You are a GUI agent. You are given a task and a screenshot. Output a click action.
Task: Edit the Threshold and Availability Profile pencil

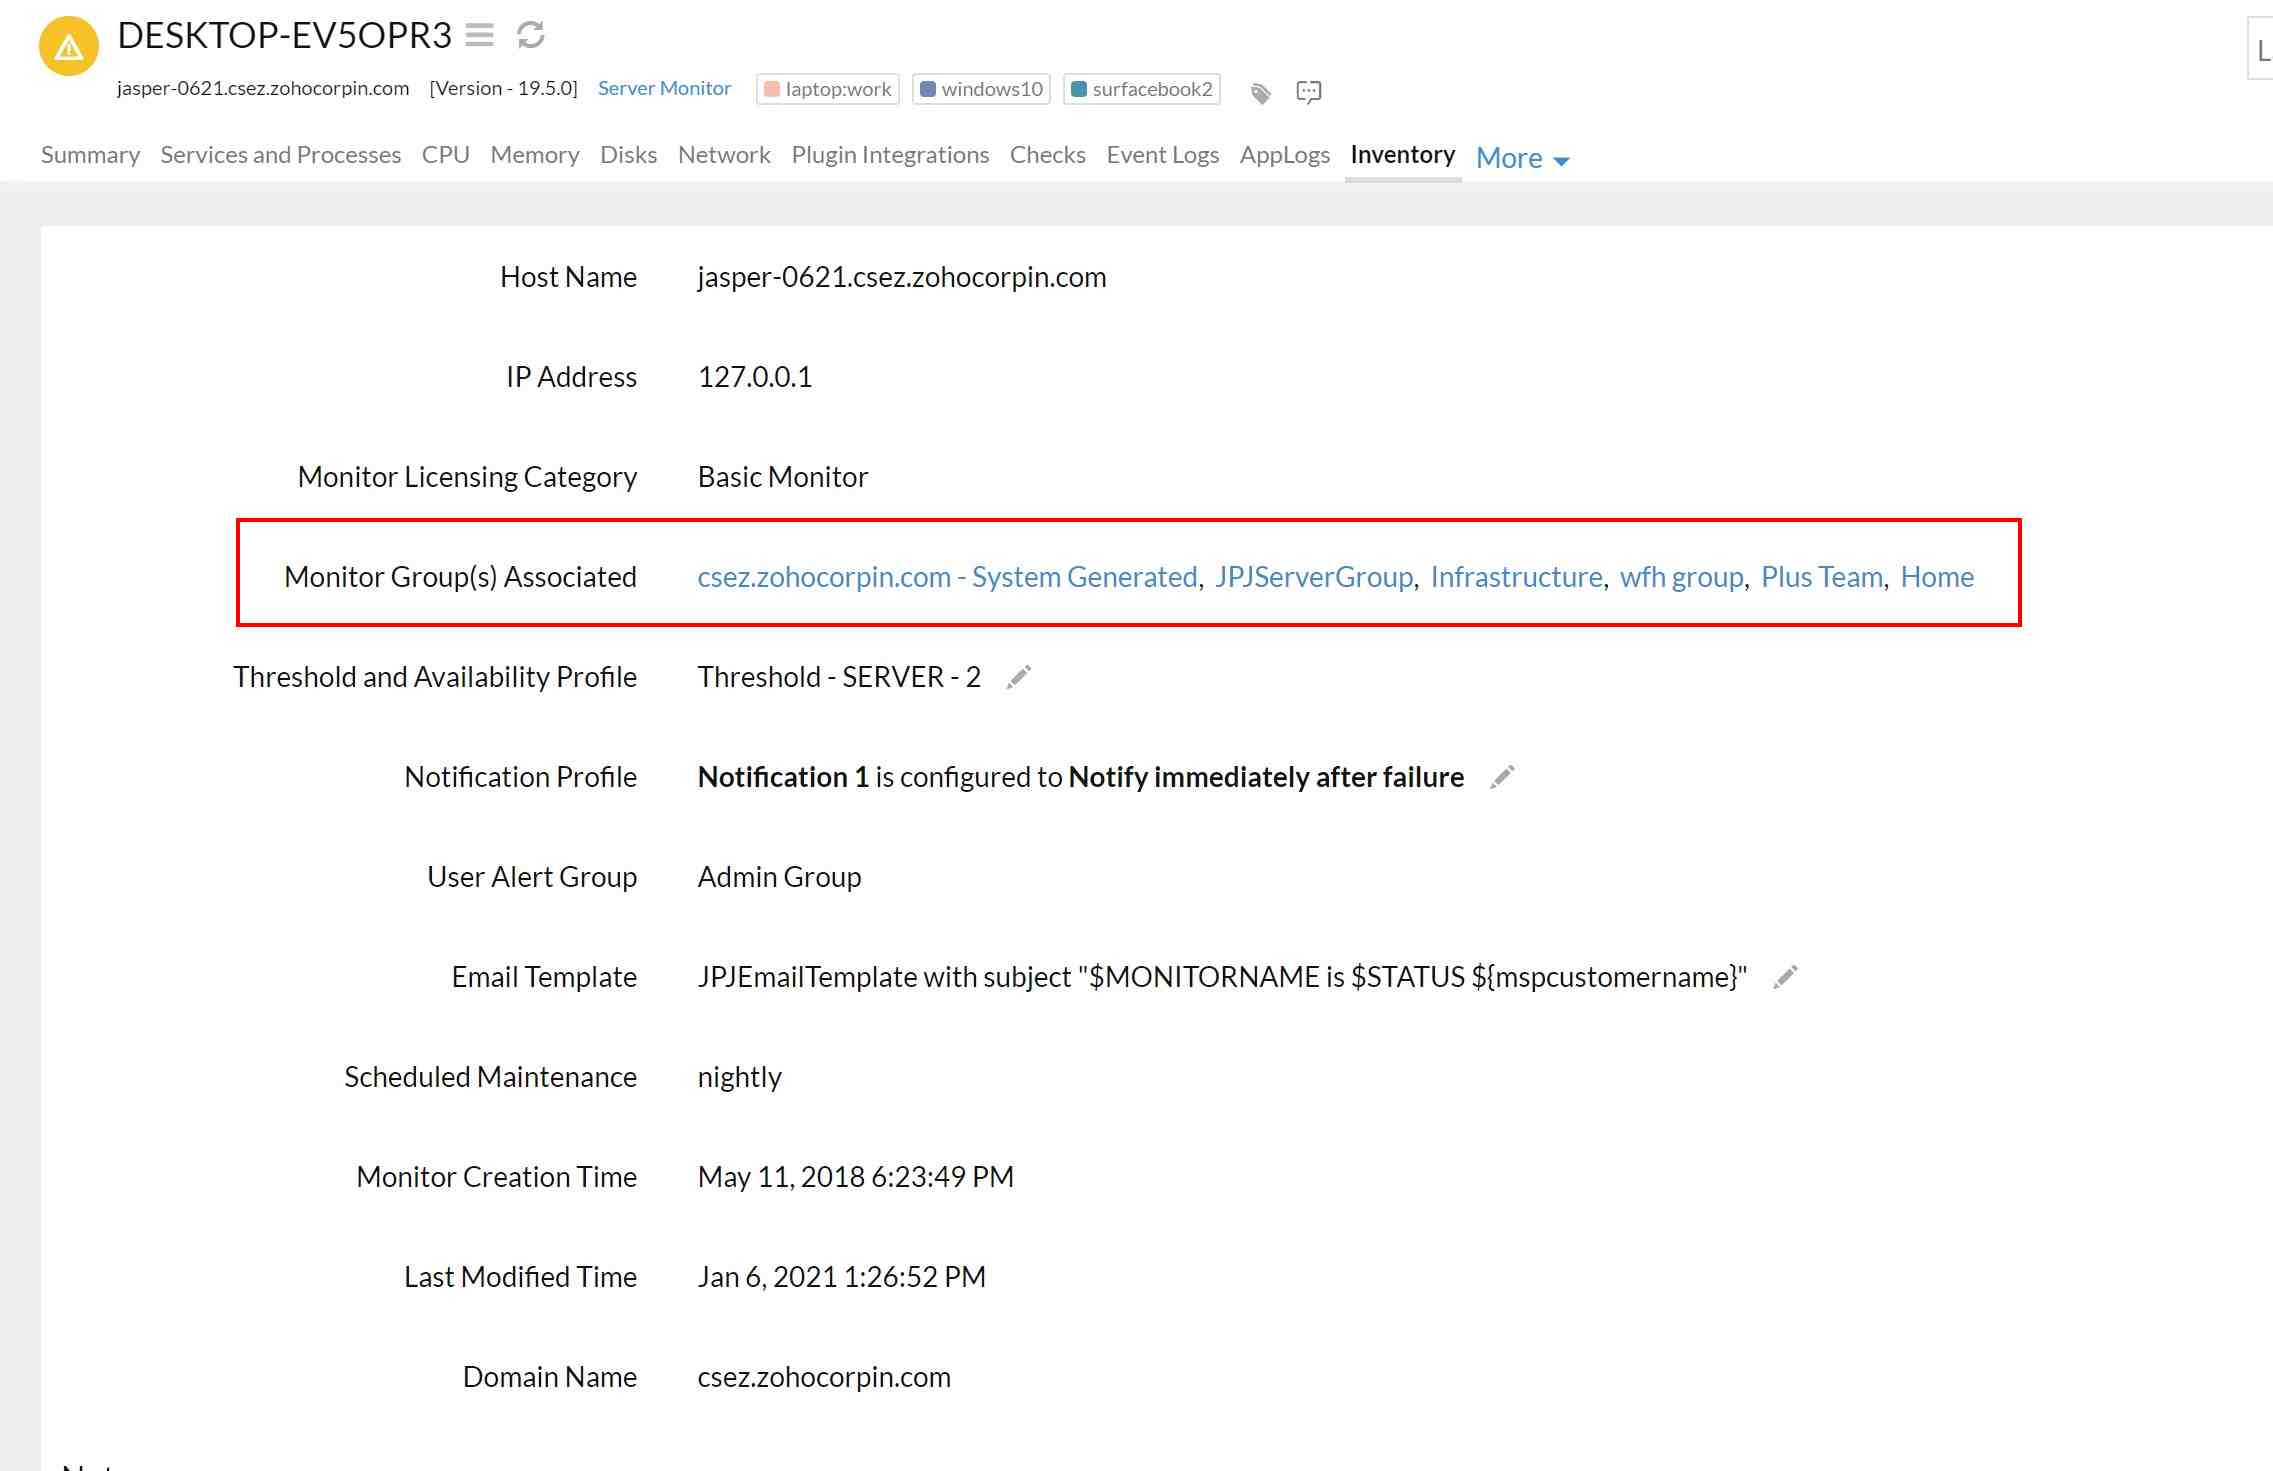pos(1018,677)
